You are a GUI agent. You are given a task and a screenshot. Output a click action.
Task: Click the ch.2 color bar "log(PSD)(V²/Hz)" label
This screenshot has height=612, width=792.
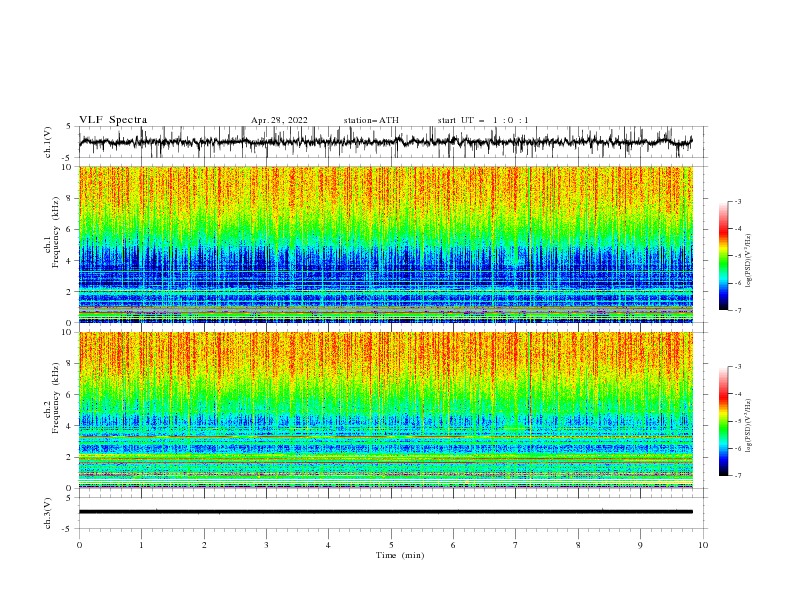pyautogui.click(x=749, y=426)
